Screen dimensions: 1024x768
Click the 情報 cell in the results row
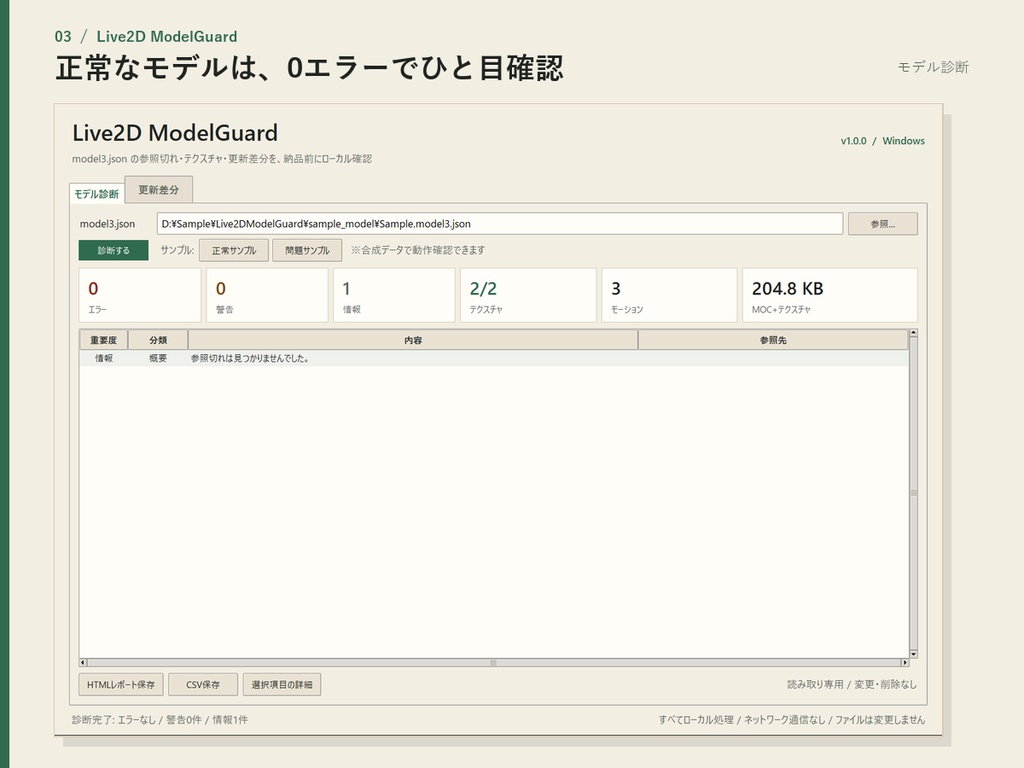(x=104, y=358)
